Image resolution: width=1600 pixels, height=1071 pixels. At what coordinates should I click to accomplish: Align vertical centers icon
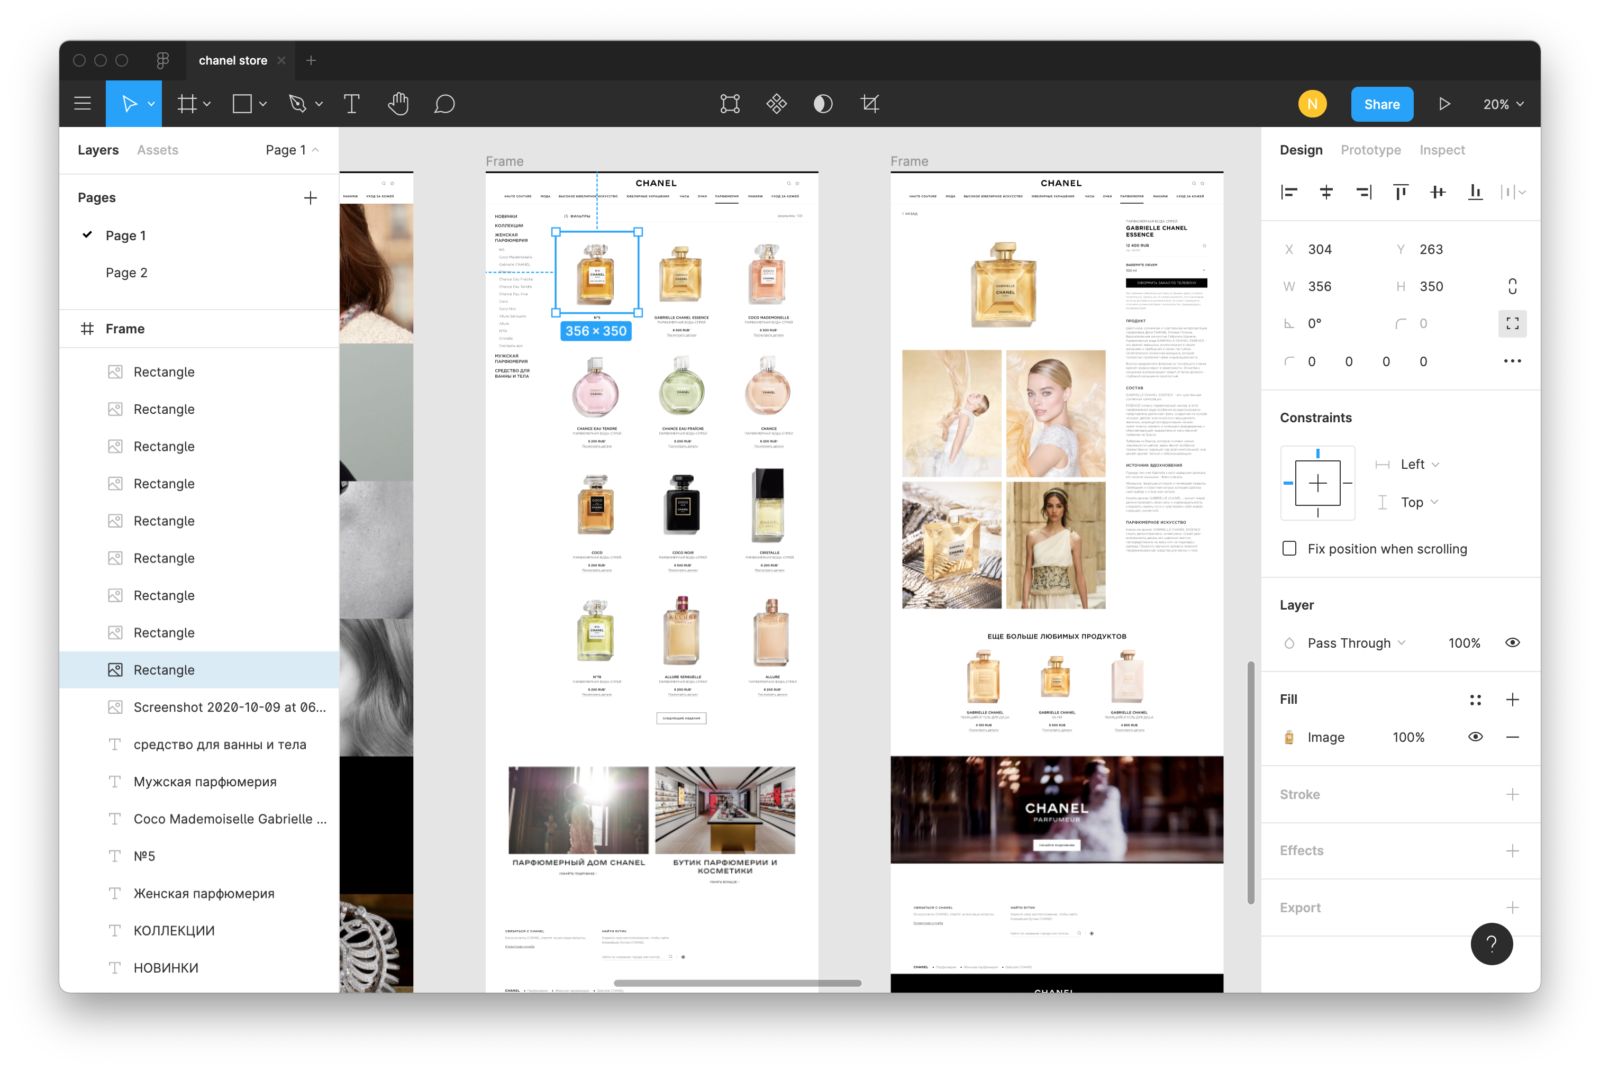(1437, 192)
